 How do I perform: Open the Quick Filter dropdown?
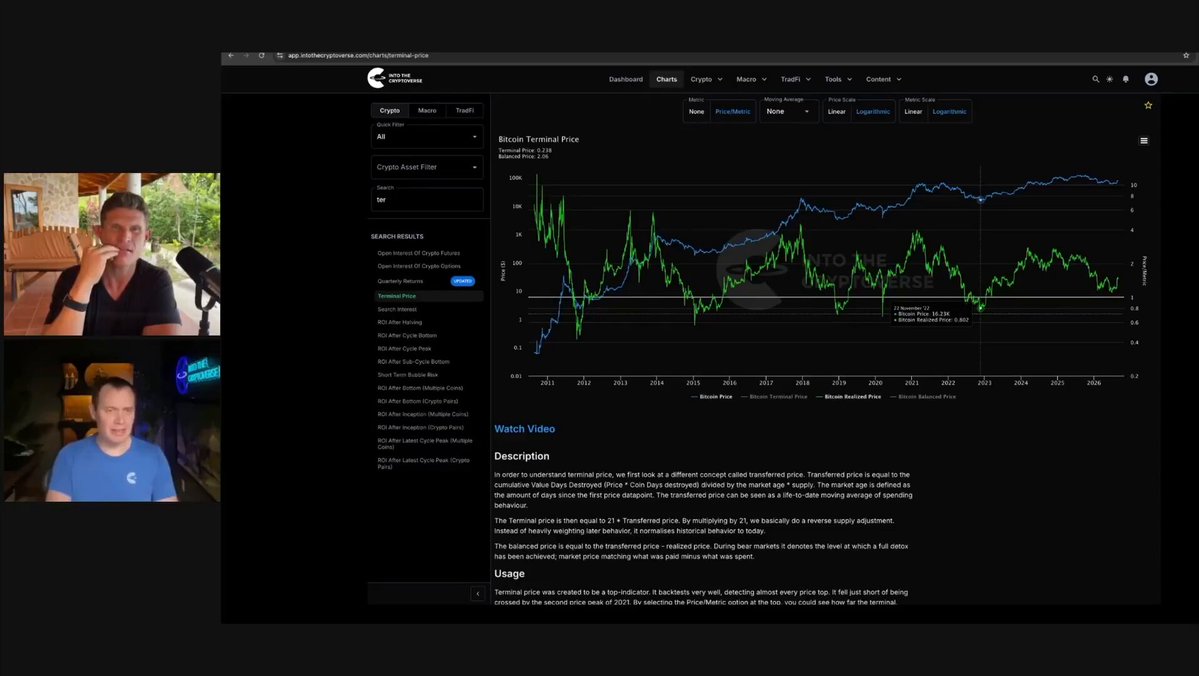click(x=427, y=136)
